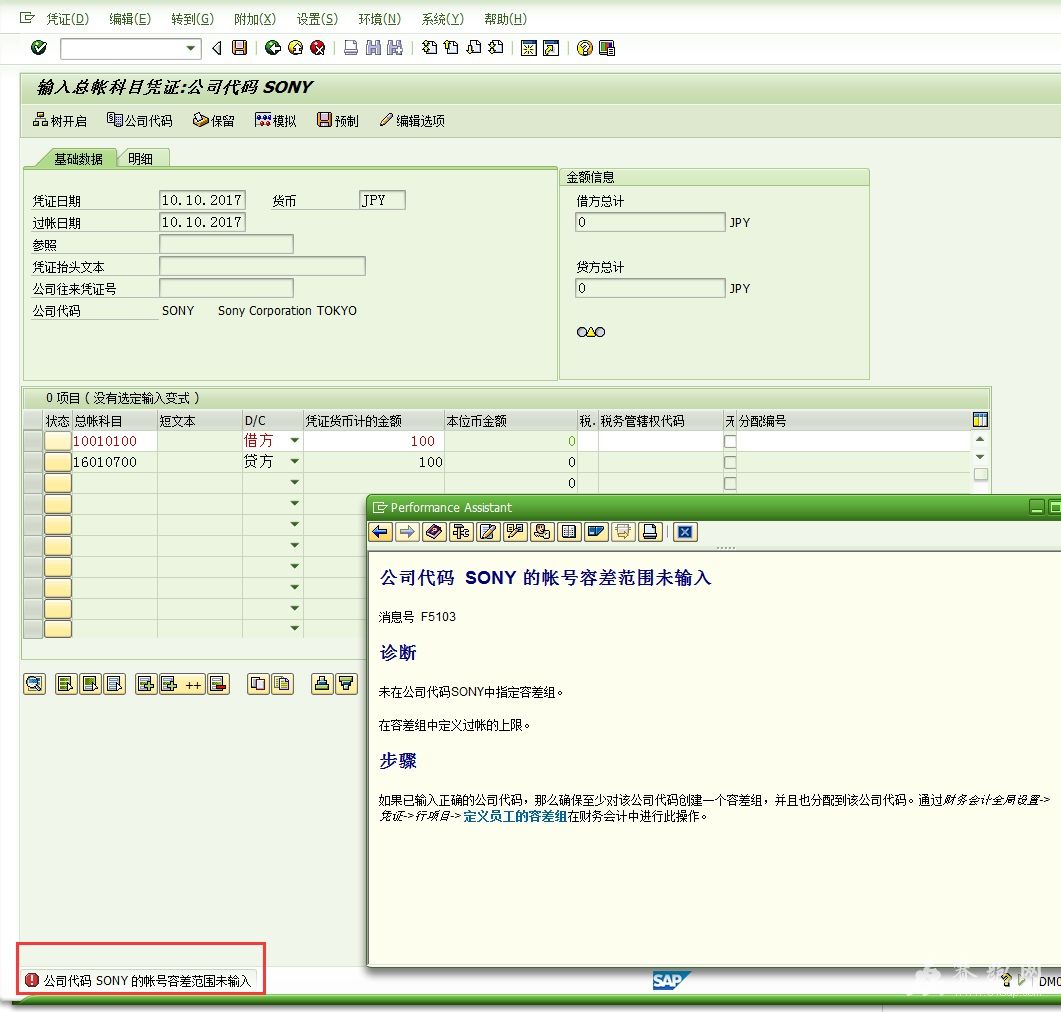Image resolution: width=1061 pixels, height=1012 pixels.
Task: Click the Find Next icon
Action: 394,47
